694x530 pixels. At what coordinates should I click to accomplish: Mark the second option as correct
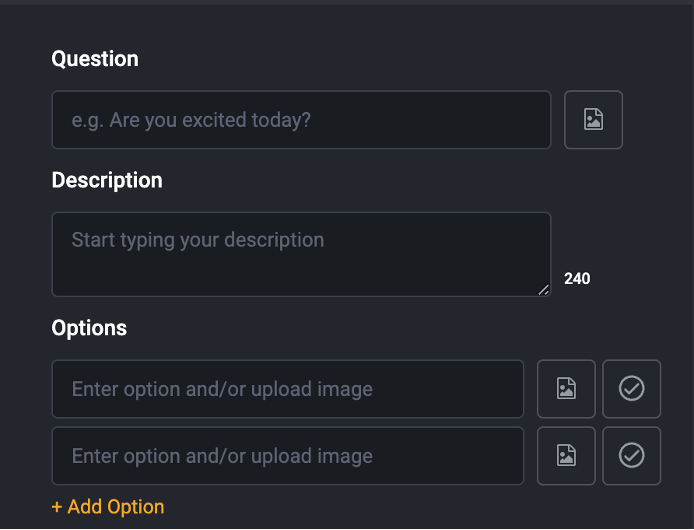click(x=631, y=456)
